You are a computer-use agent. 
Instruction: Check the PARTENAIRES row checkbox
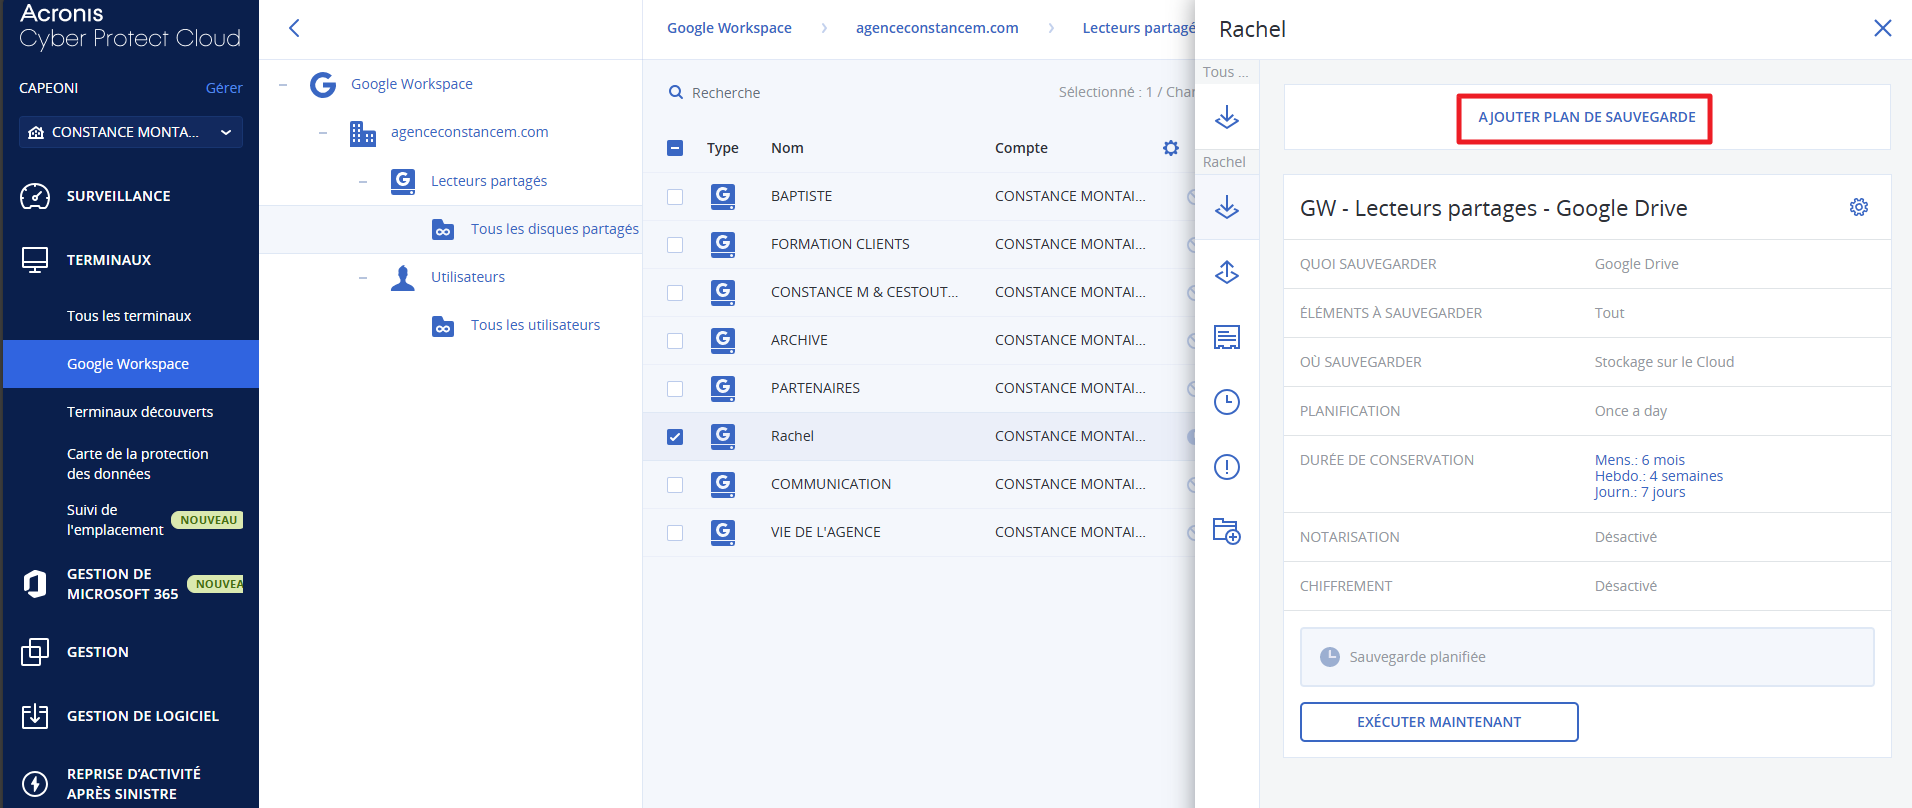675,389
